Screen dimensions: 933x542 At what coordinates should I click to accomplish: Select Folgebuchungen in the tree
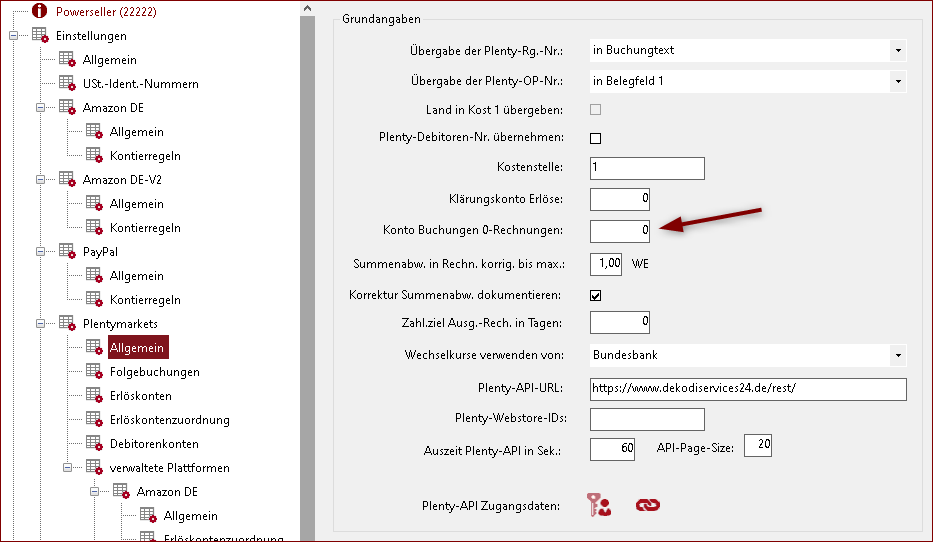pyautogui.click(x=154, y=372)
